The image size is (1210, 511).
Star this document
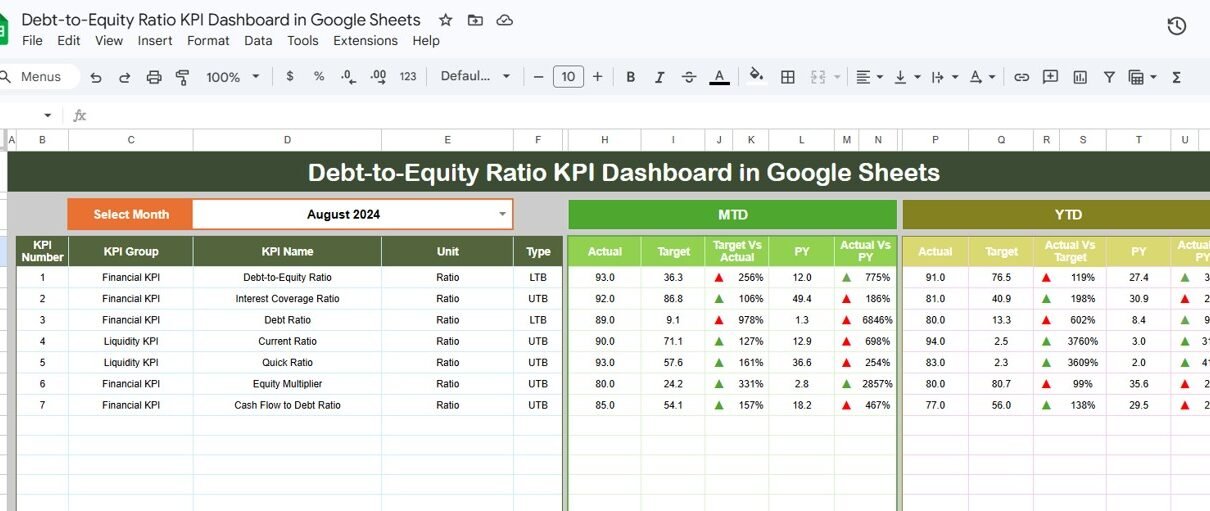coord(446,20)
